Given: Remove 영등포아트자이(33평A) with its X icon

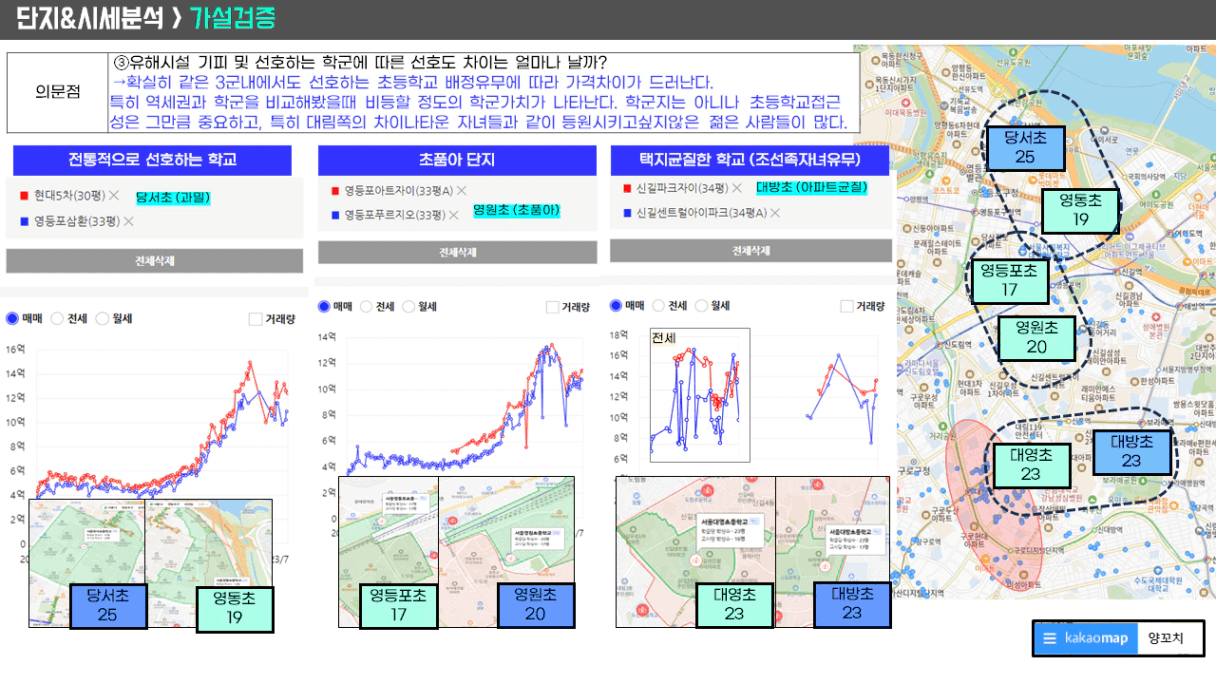Looking at the screenshot, I should tap(462, 190).
